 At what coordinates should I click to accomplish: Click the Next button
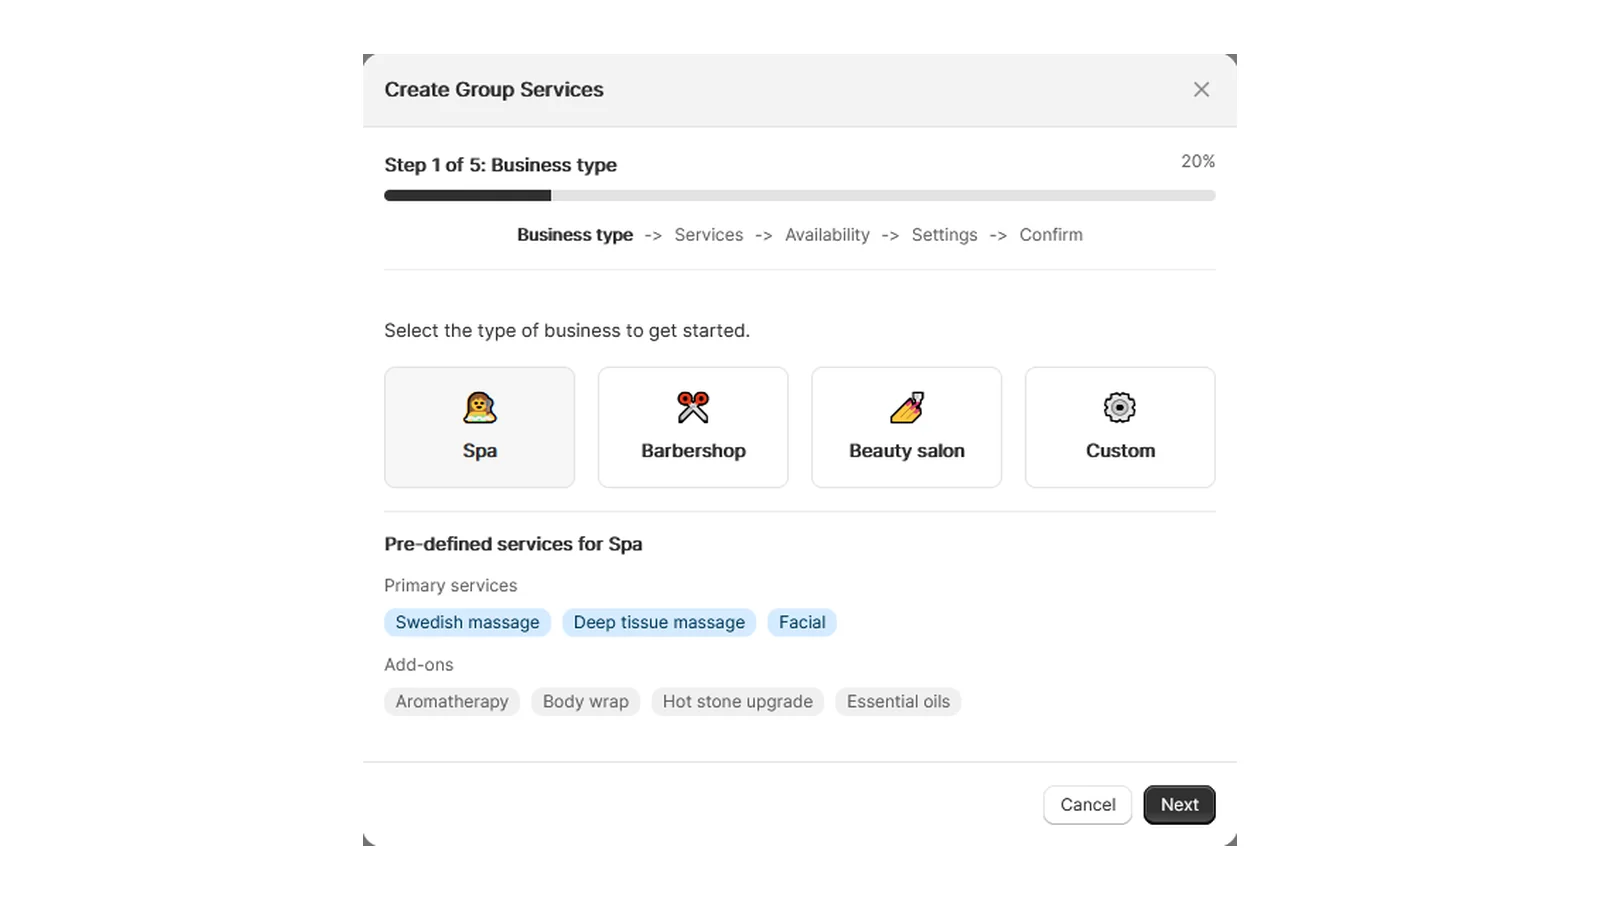click(1179, 804)
